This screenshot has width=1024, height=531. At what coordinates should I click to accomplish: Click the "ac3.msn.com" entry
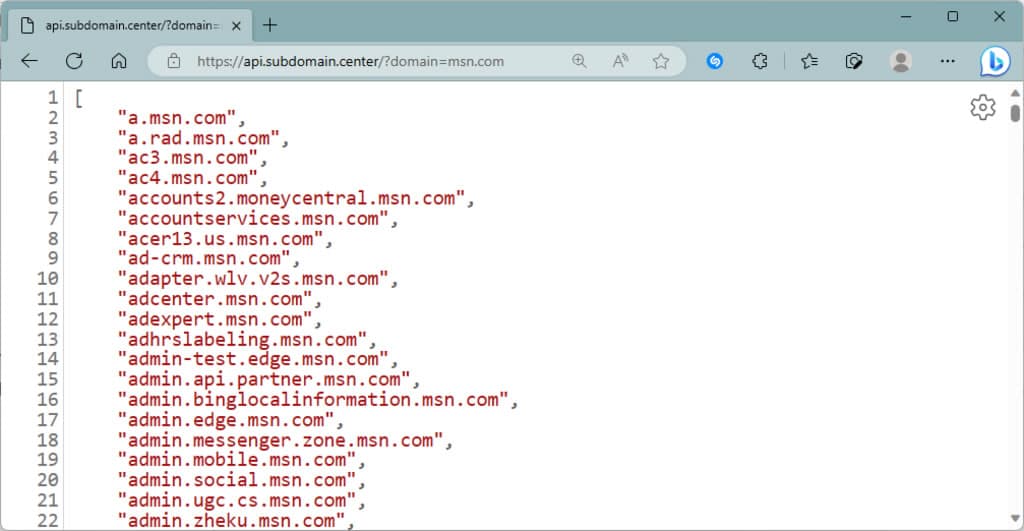(x=187, y=158)
